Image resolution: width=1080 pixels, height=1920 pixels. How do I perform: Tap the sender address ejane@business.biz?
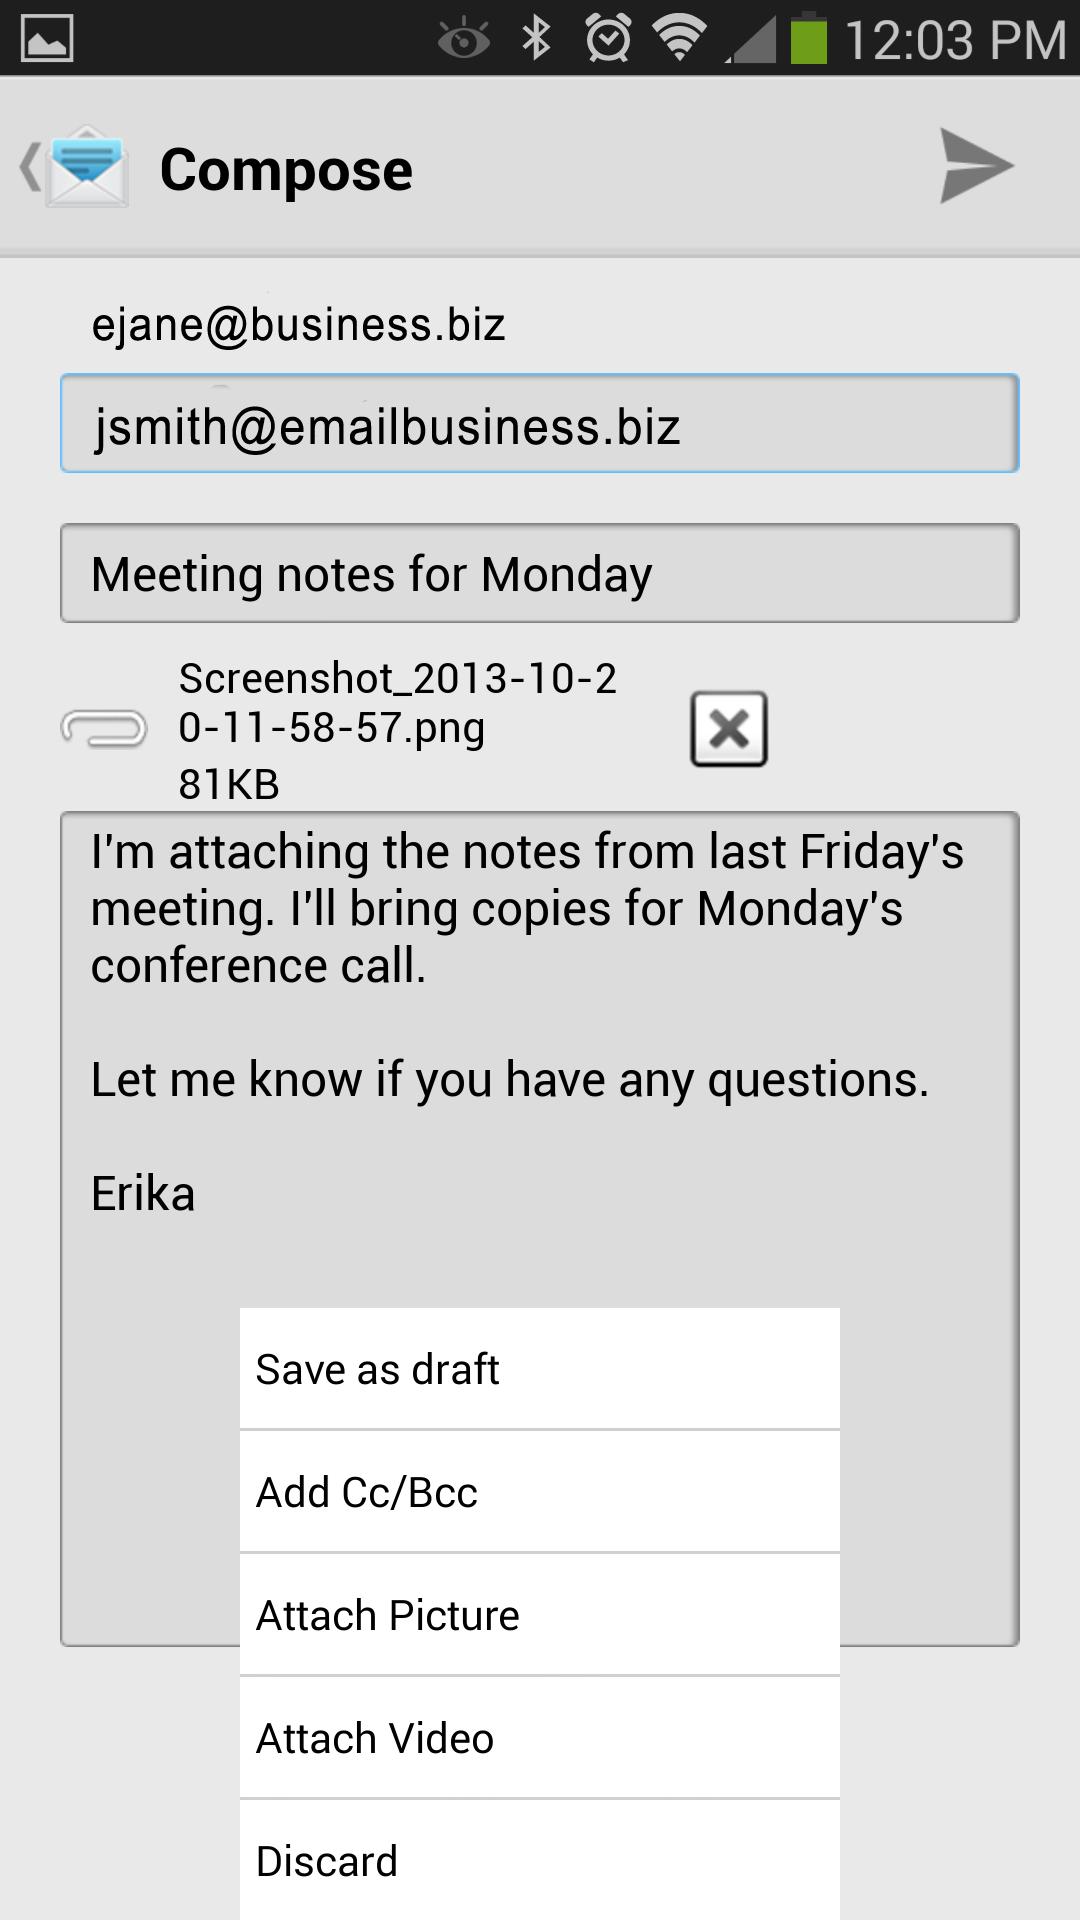(298, 325)
